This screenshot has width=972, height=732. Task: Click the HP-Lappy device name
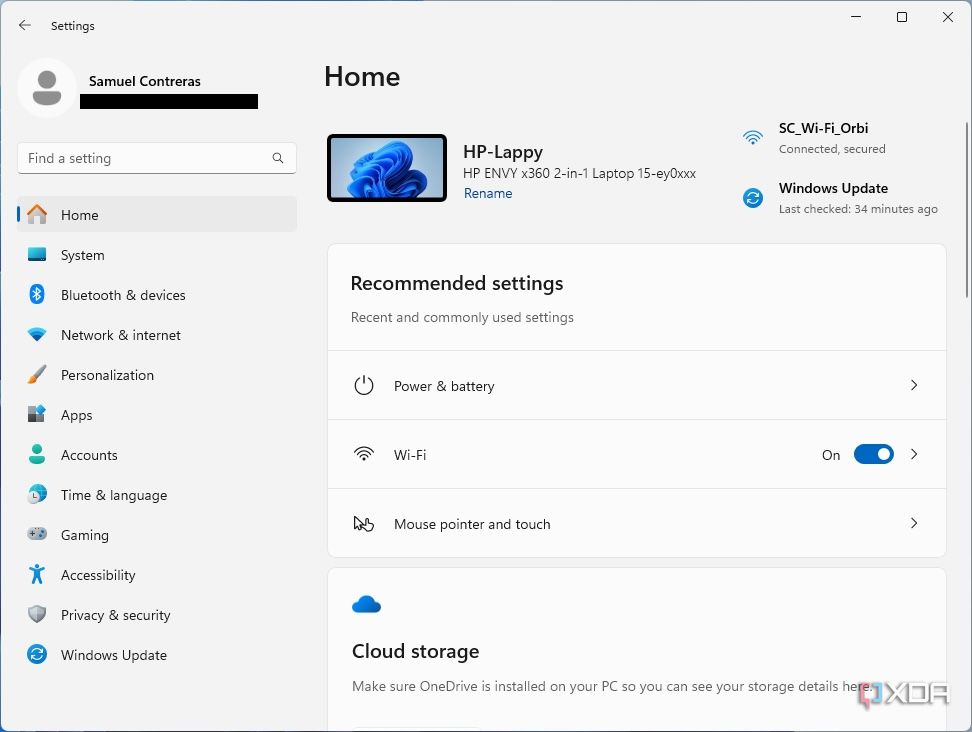point(503,152)
